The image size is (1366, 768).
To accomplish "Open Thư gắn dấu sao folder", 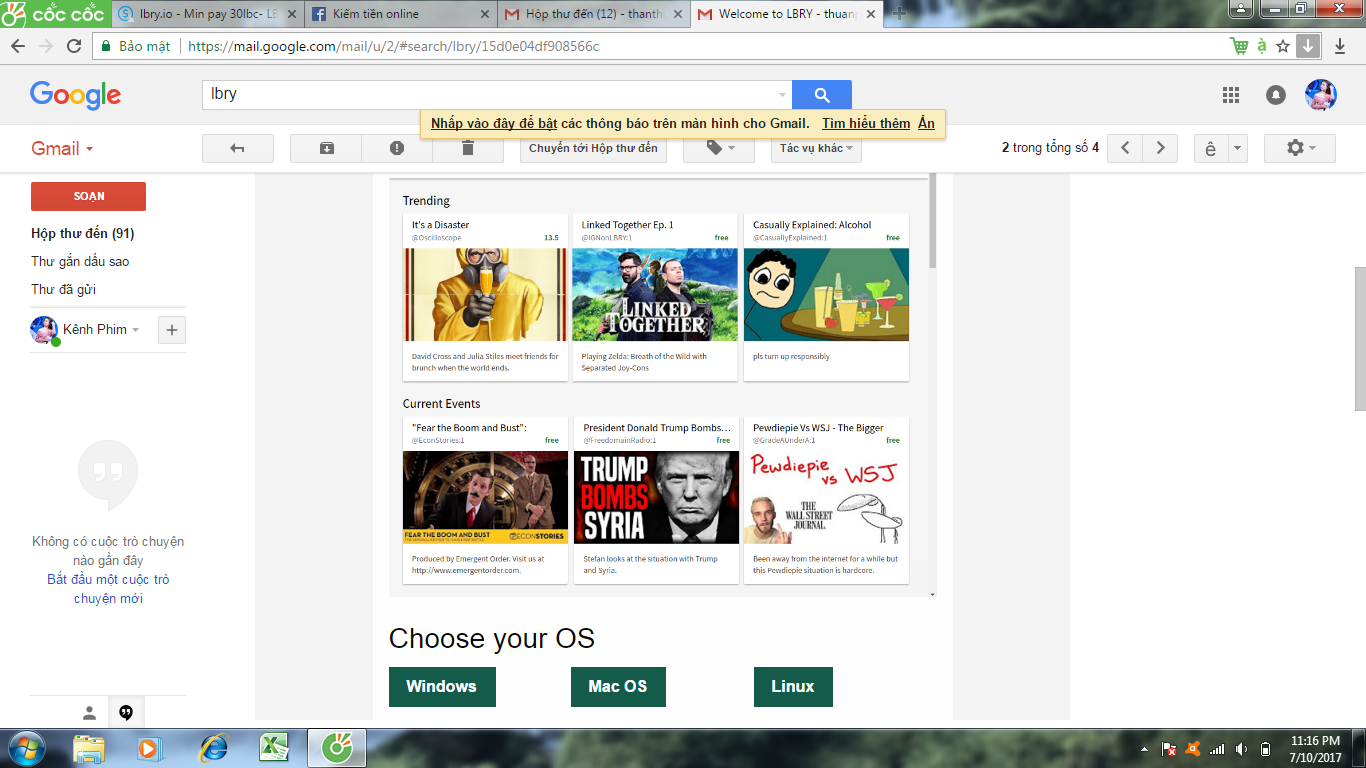I will [80, 261].
